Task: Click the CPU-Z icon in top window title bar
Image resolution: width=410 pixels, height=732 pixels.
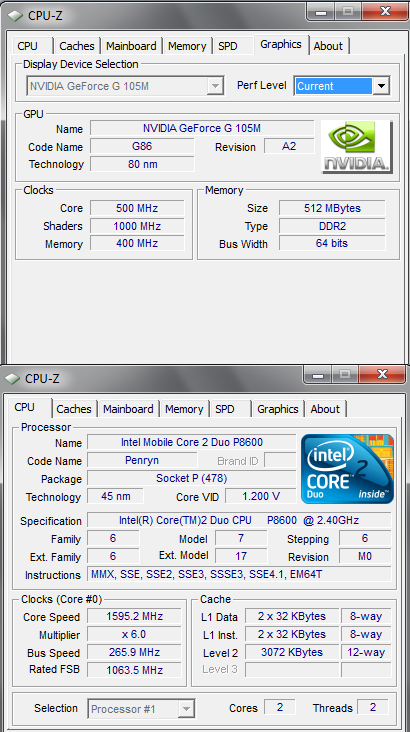Action: coord(16,16)
